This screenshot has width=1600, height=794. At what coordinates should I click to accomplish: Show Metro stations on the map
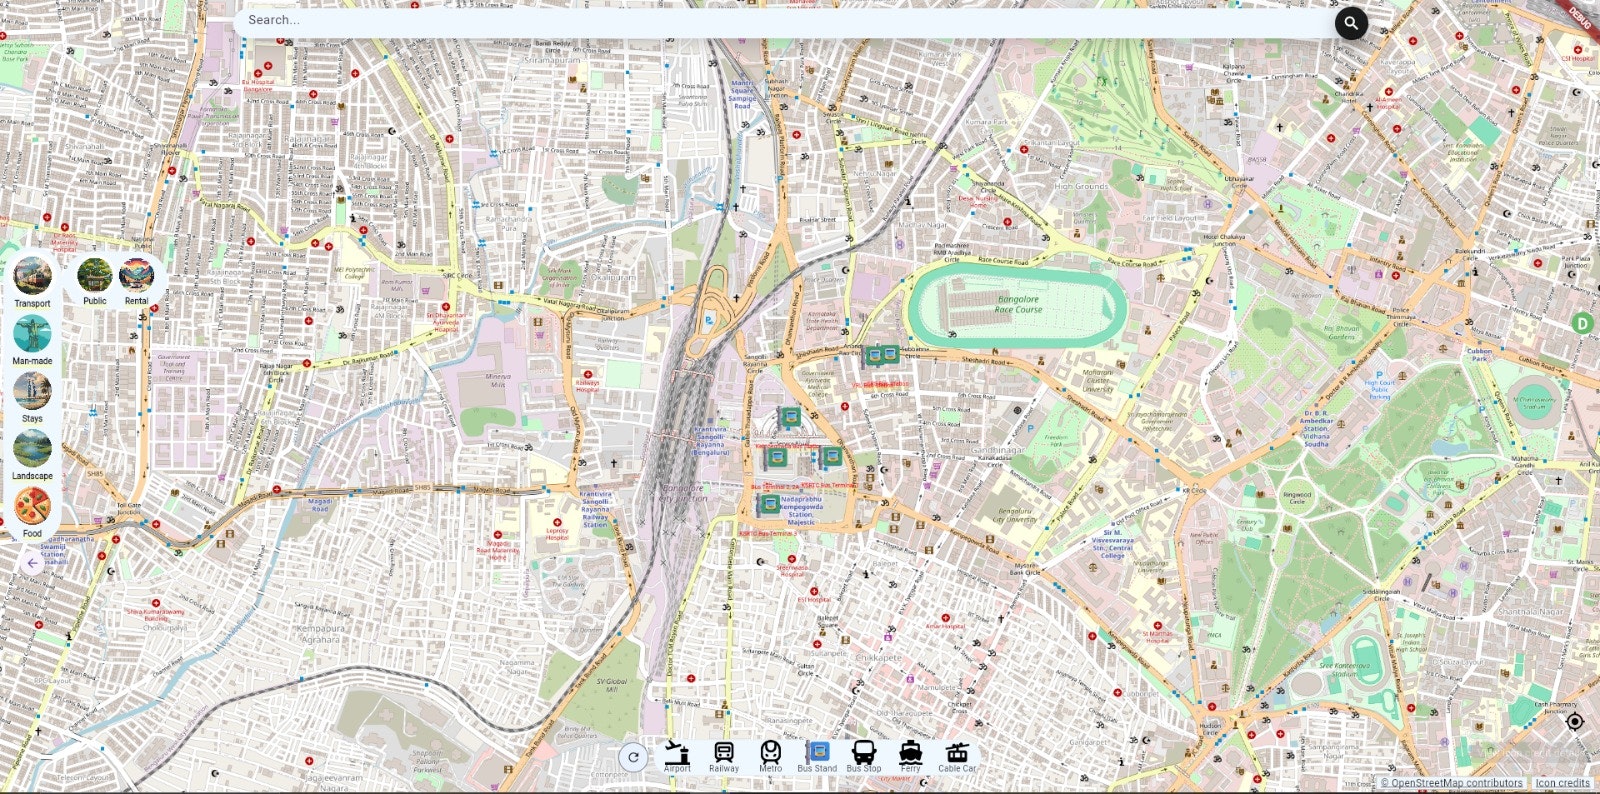770,755
